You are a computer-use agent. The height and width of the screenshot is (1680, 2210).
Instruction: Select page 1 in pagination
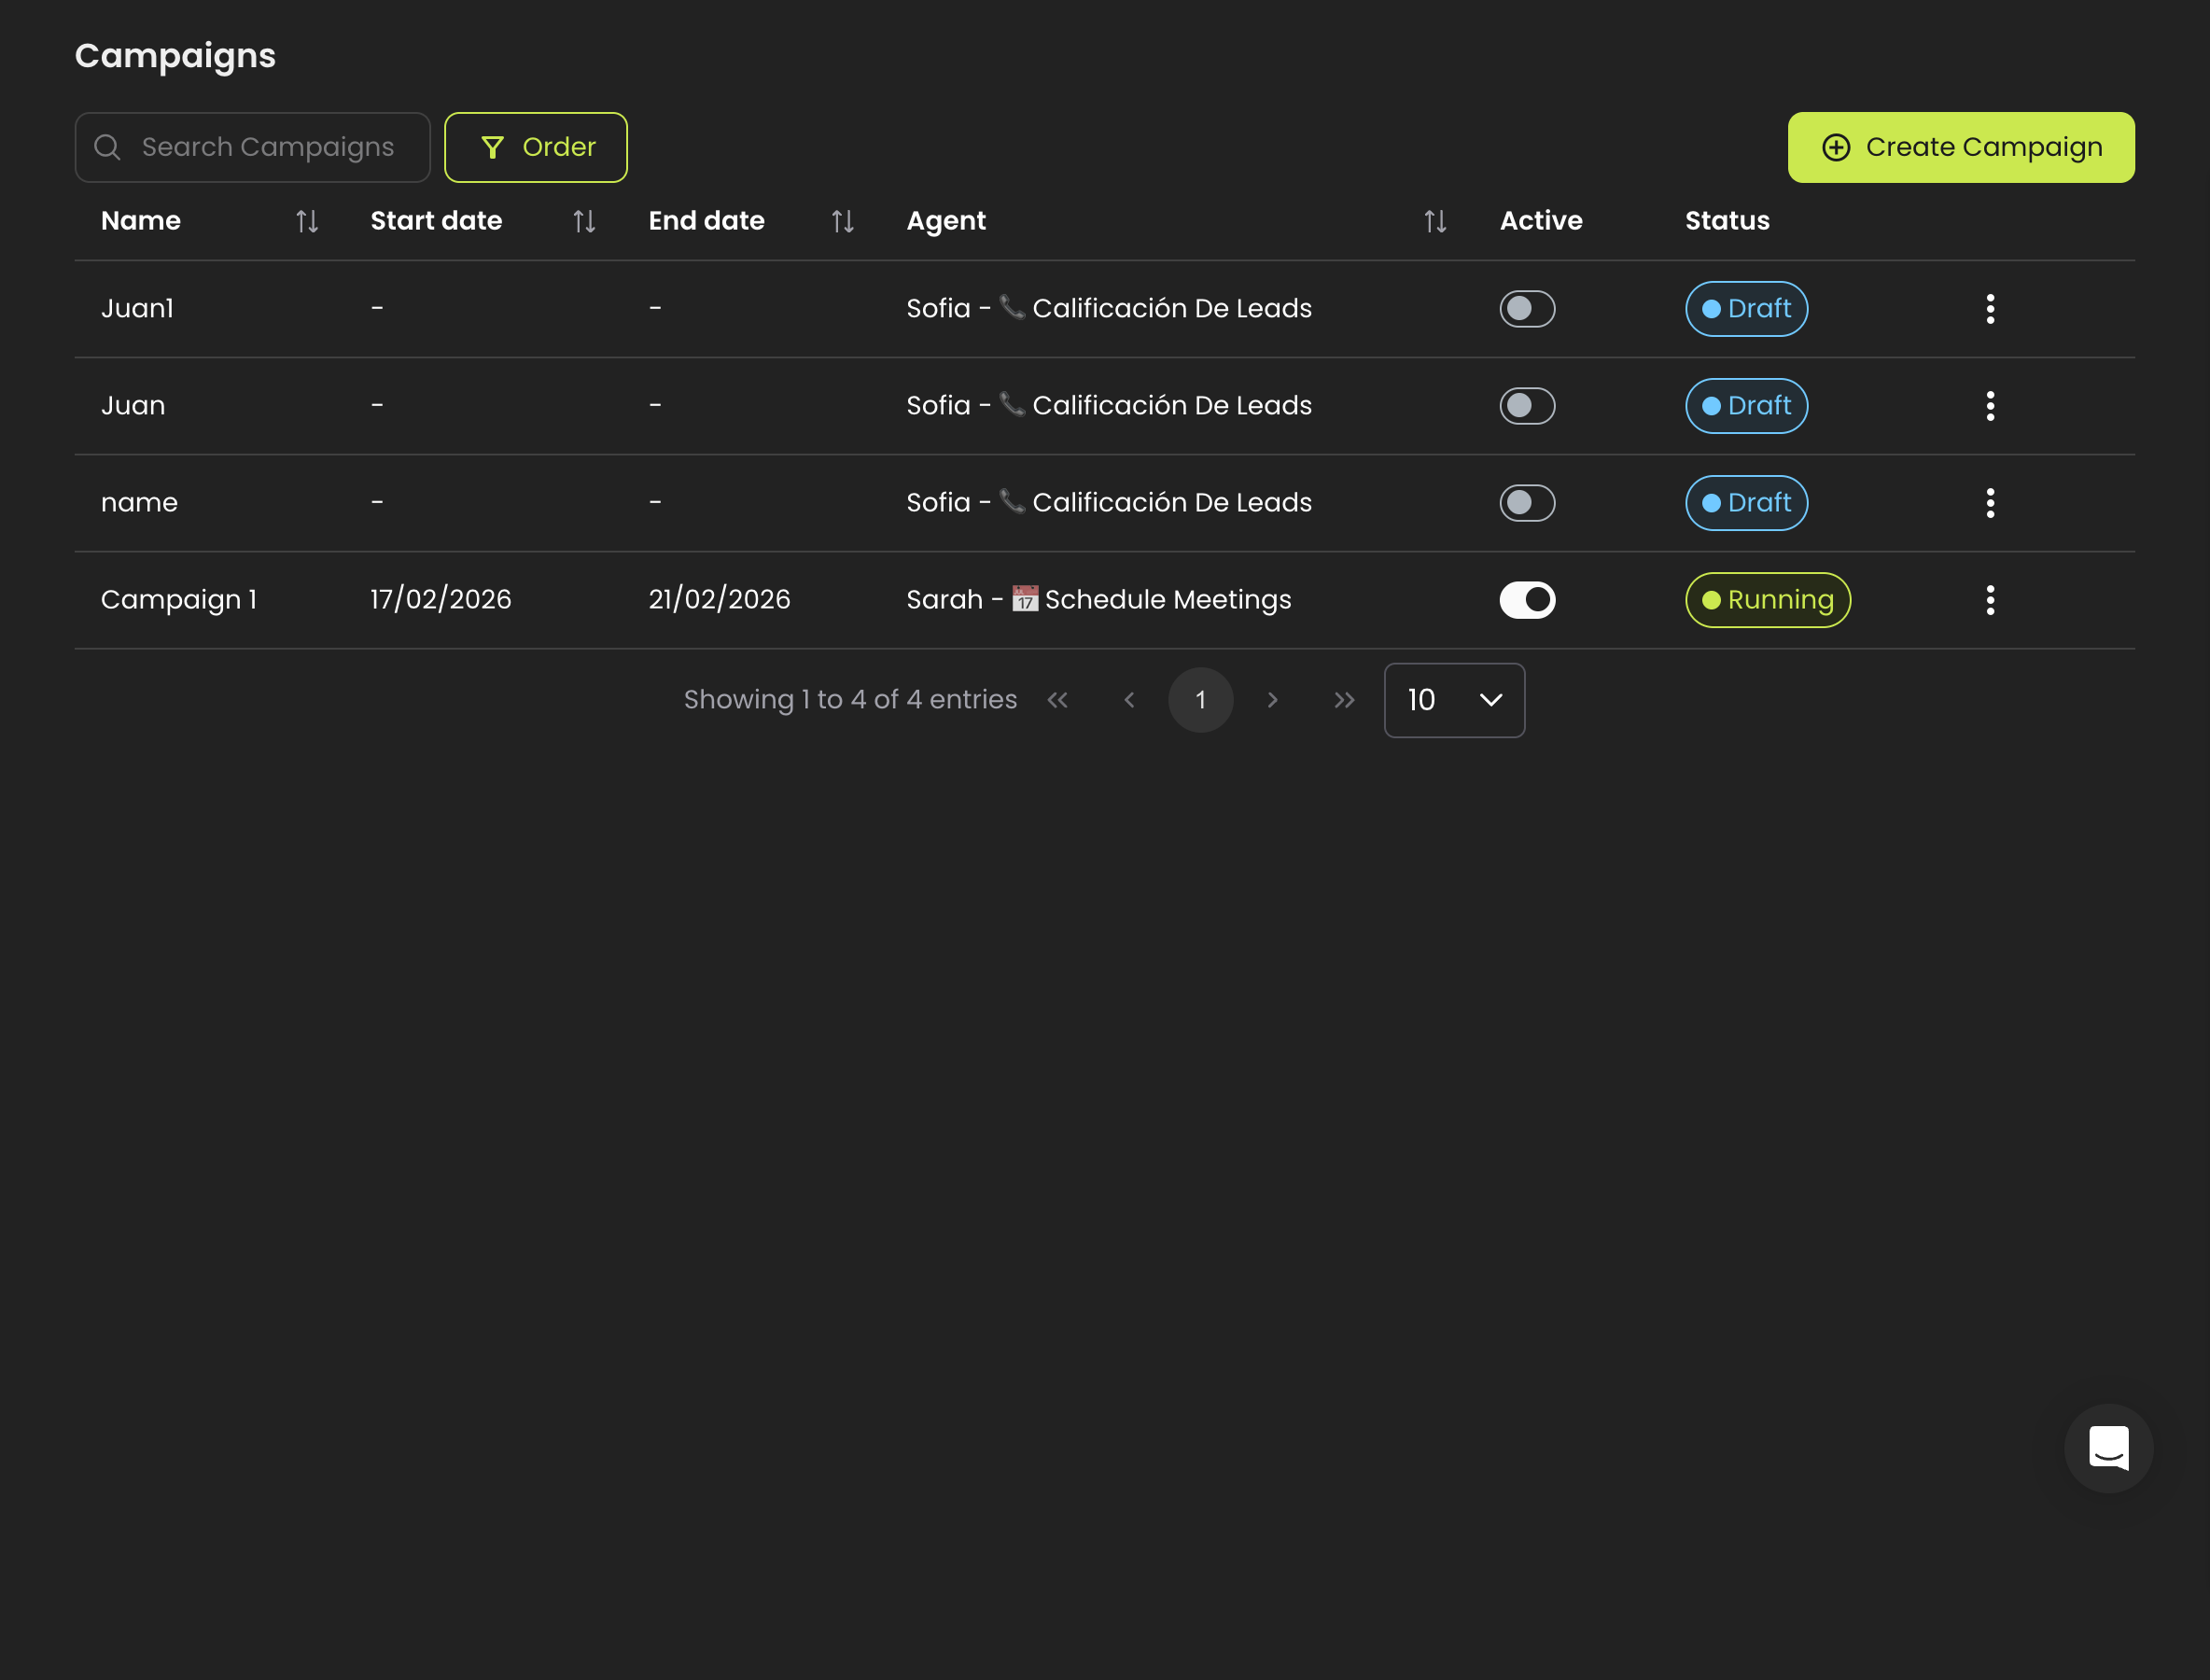click(1200, 700)
